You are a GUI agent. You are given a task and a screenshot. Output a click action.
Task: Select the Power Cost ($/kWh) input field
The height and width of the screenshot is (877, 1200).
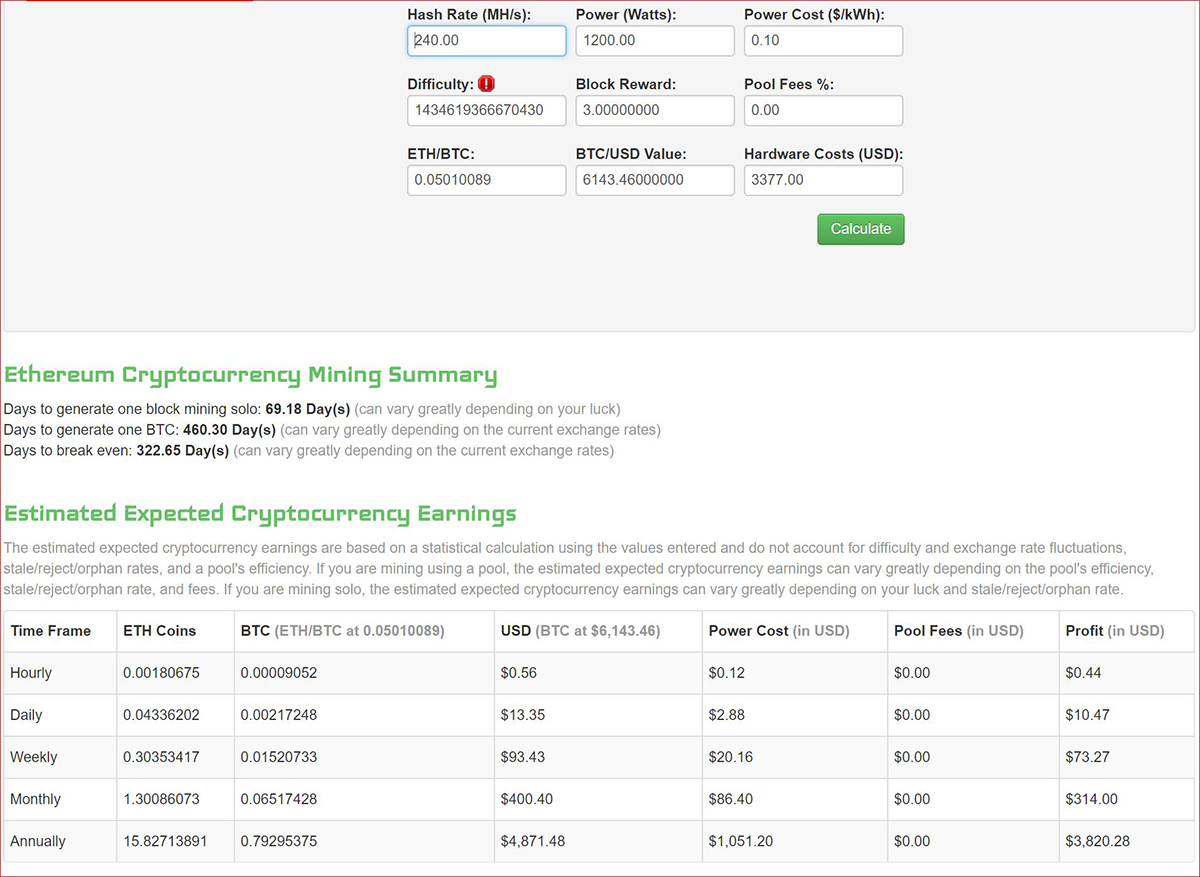(824, 41)
